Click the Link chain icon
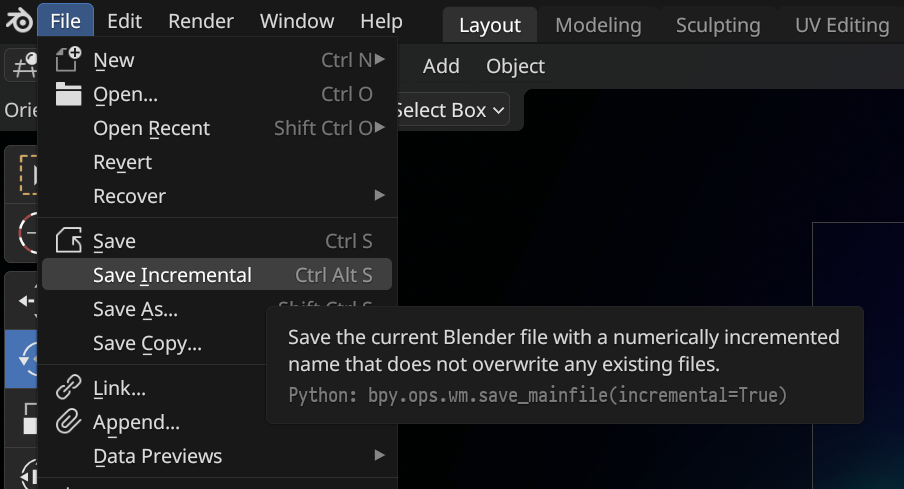Viewport: 904px width, 489px height. (68, 388)
